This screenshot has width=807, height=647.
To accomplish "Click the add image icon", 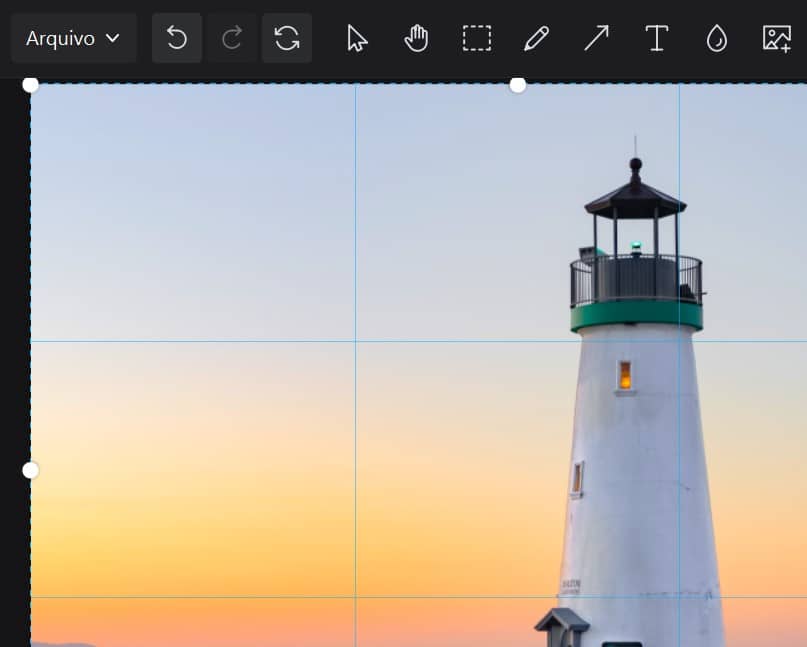I will (x=777, y=38).
